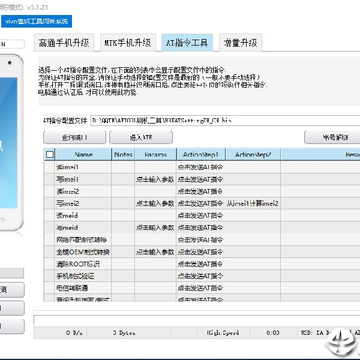Click the Params column header
The image size is (360, 360).
coord(156,155)
